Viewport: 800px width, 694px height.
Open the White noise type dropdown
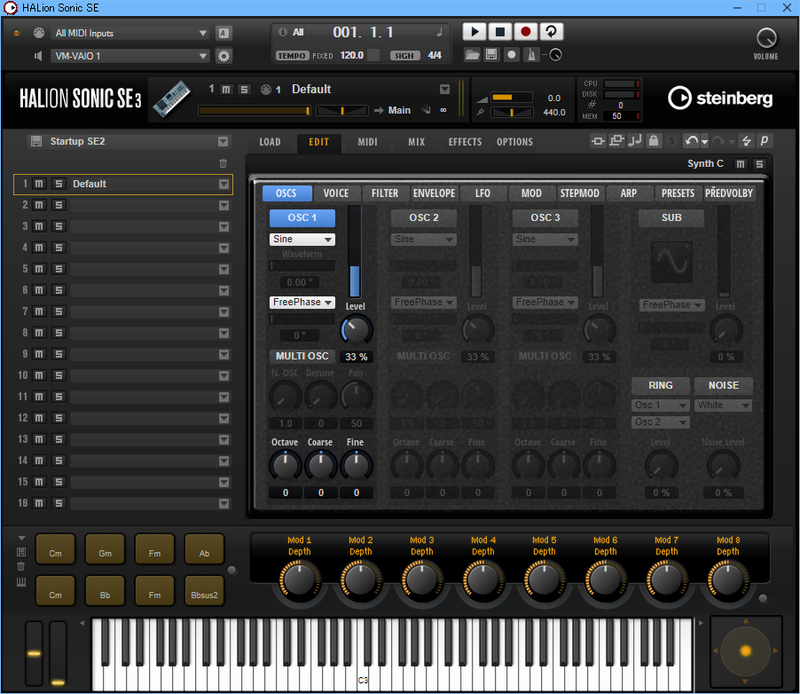(x=723, y=405)
